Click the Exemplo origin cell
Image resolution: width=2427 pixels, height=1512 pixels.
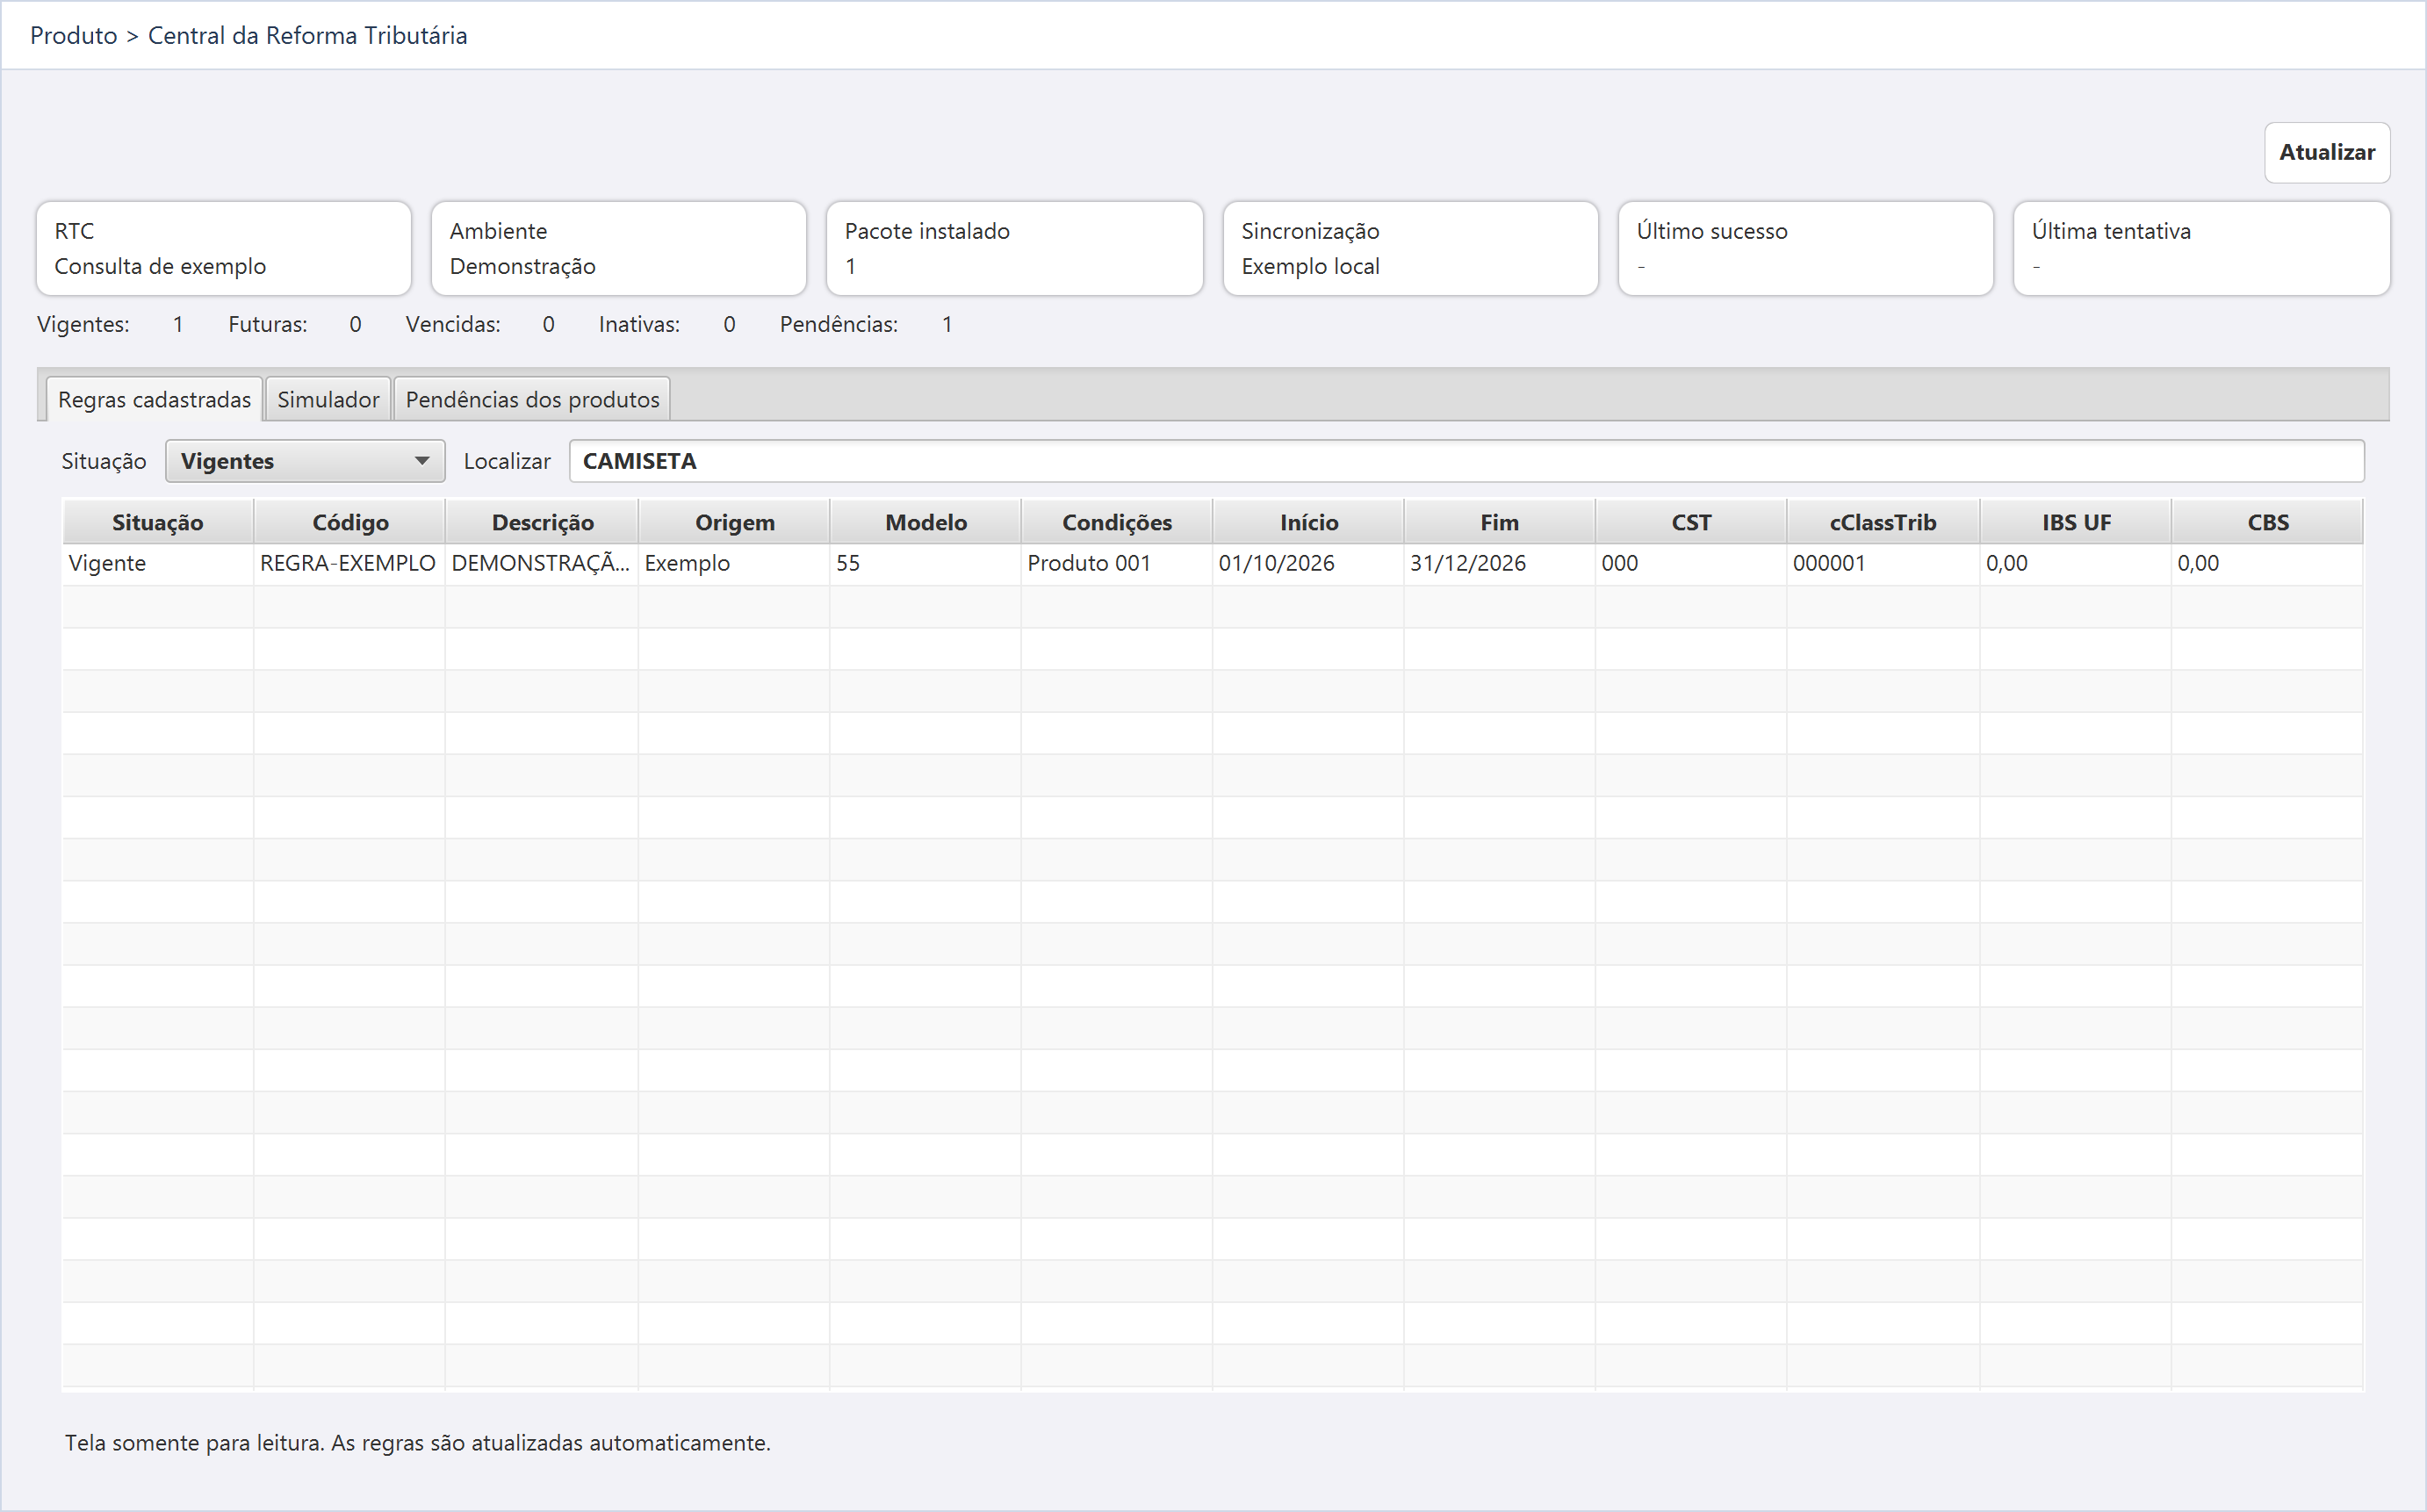click(733, 563)
